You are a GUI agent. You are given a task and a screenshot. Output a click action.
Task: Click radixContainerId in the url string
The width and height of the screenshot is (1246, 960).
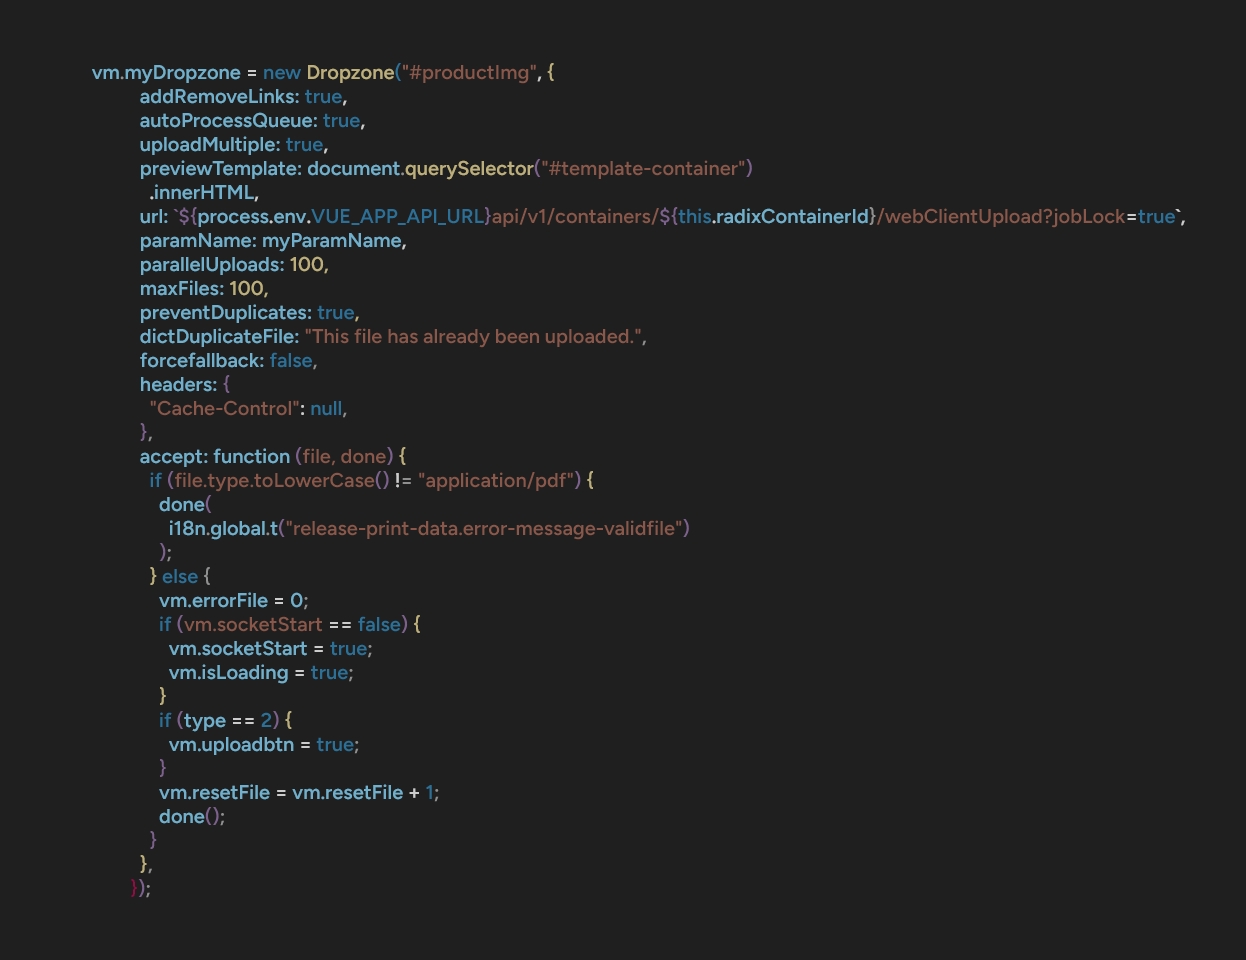(792, 217)
